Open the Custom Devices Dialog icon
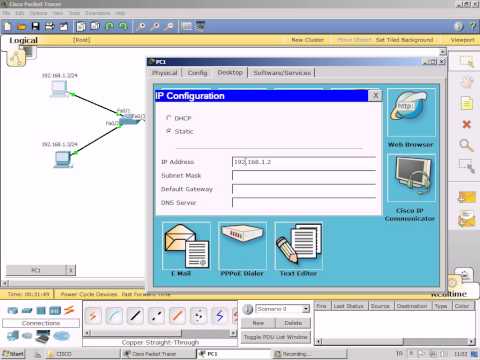 click(x=200, y=26)
